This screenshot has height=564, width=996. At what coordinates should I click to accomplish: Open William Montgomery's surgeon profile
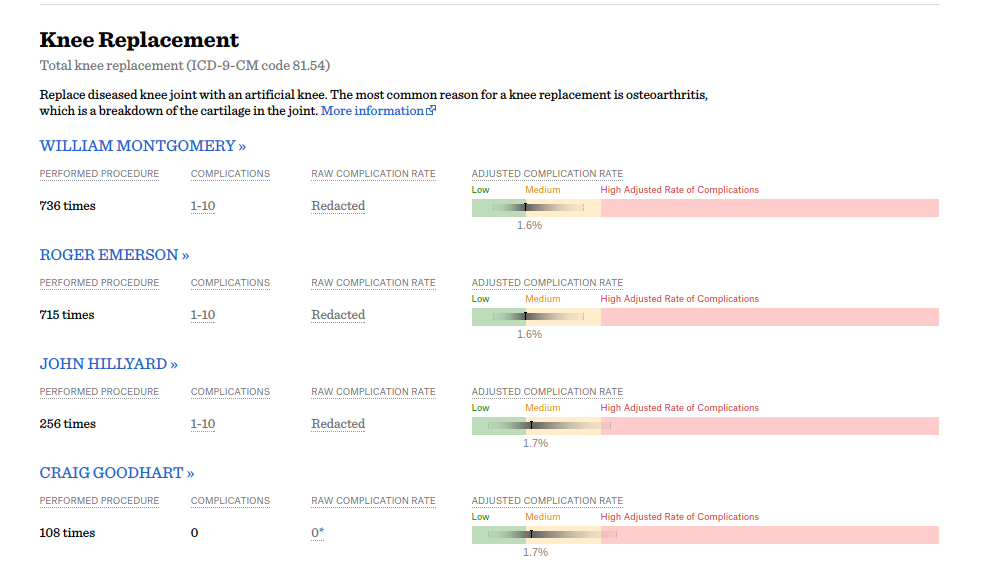coord(143,146)
